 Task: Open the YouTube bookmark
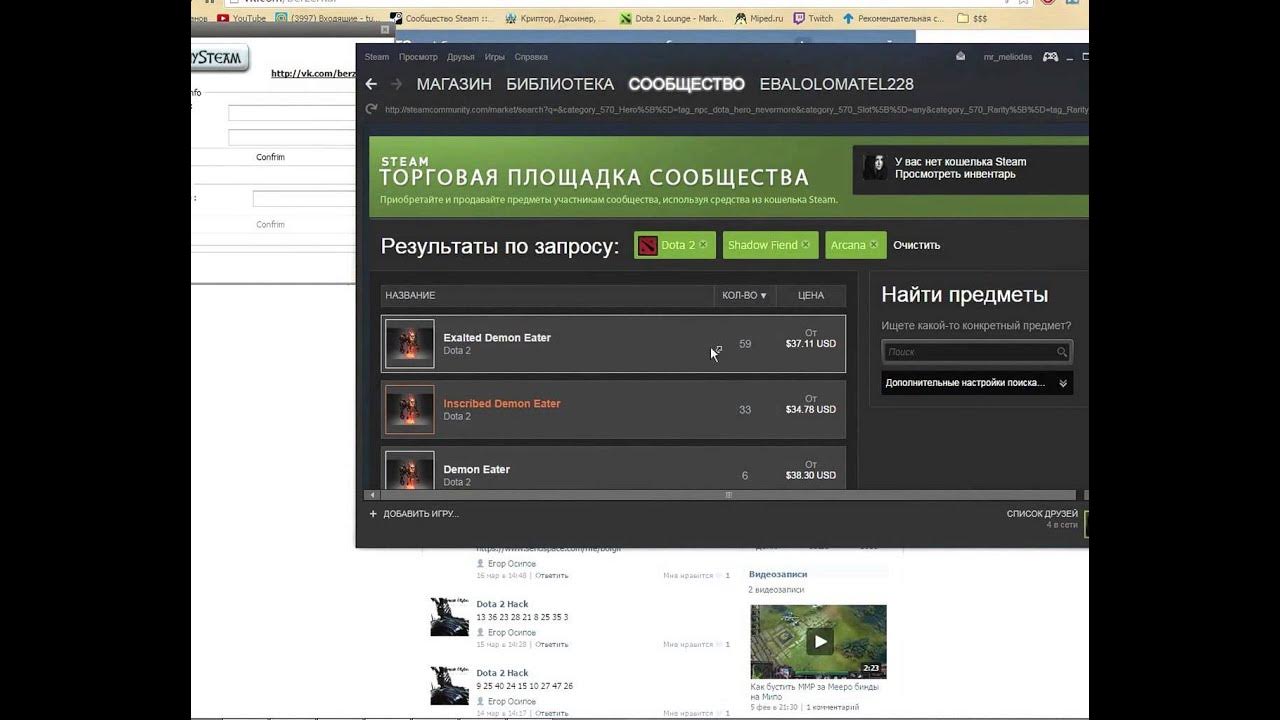242,18
